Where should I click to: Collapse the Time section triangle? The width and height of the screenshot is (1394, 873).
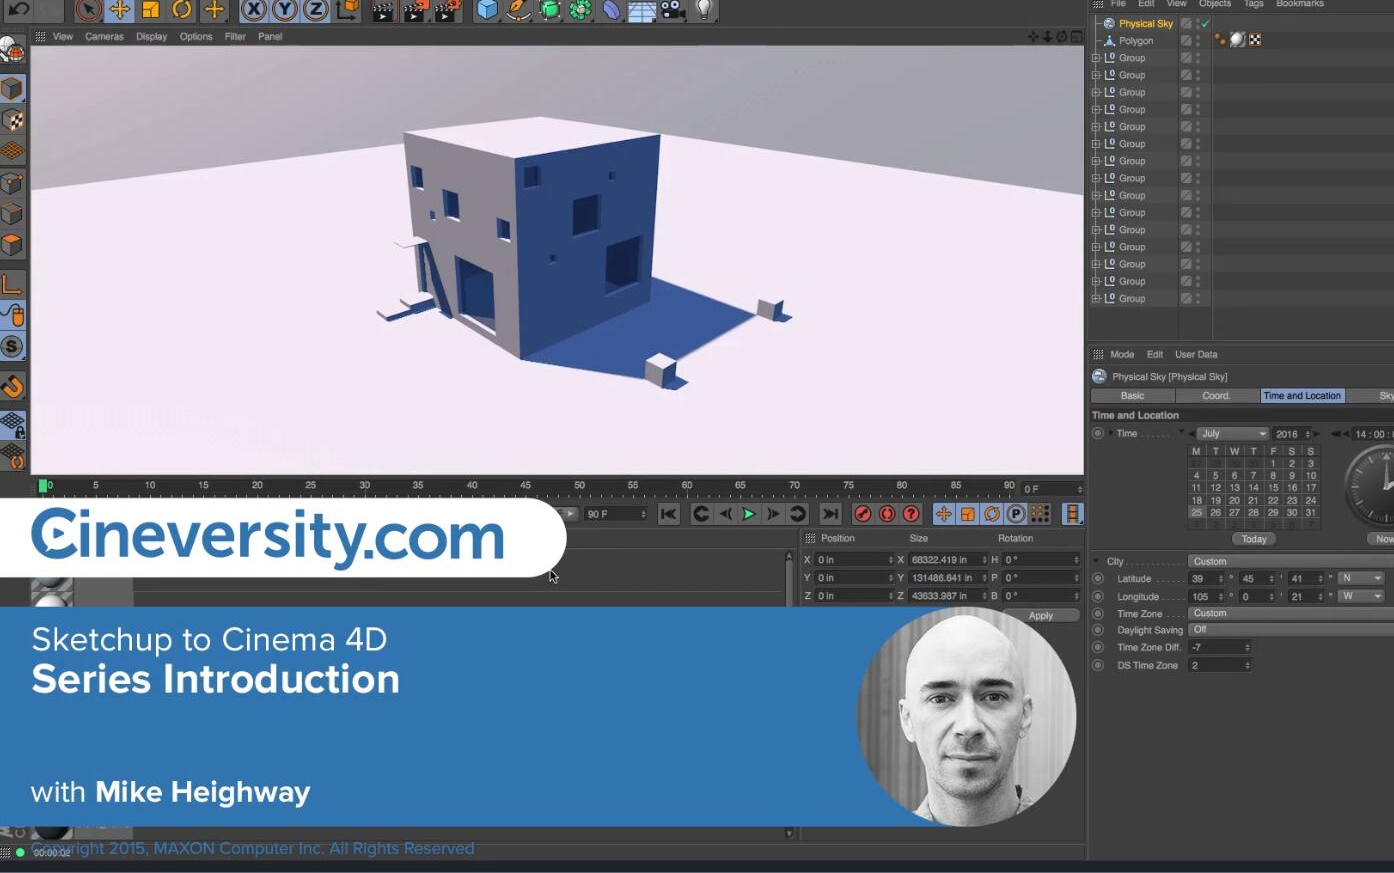tap(1109, 434)
